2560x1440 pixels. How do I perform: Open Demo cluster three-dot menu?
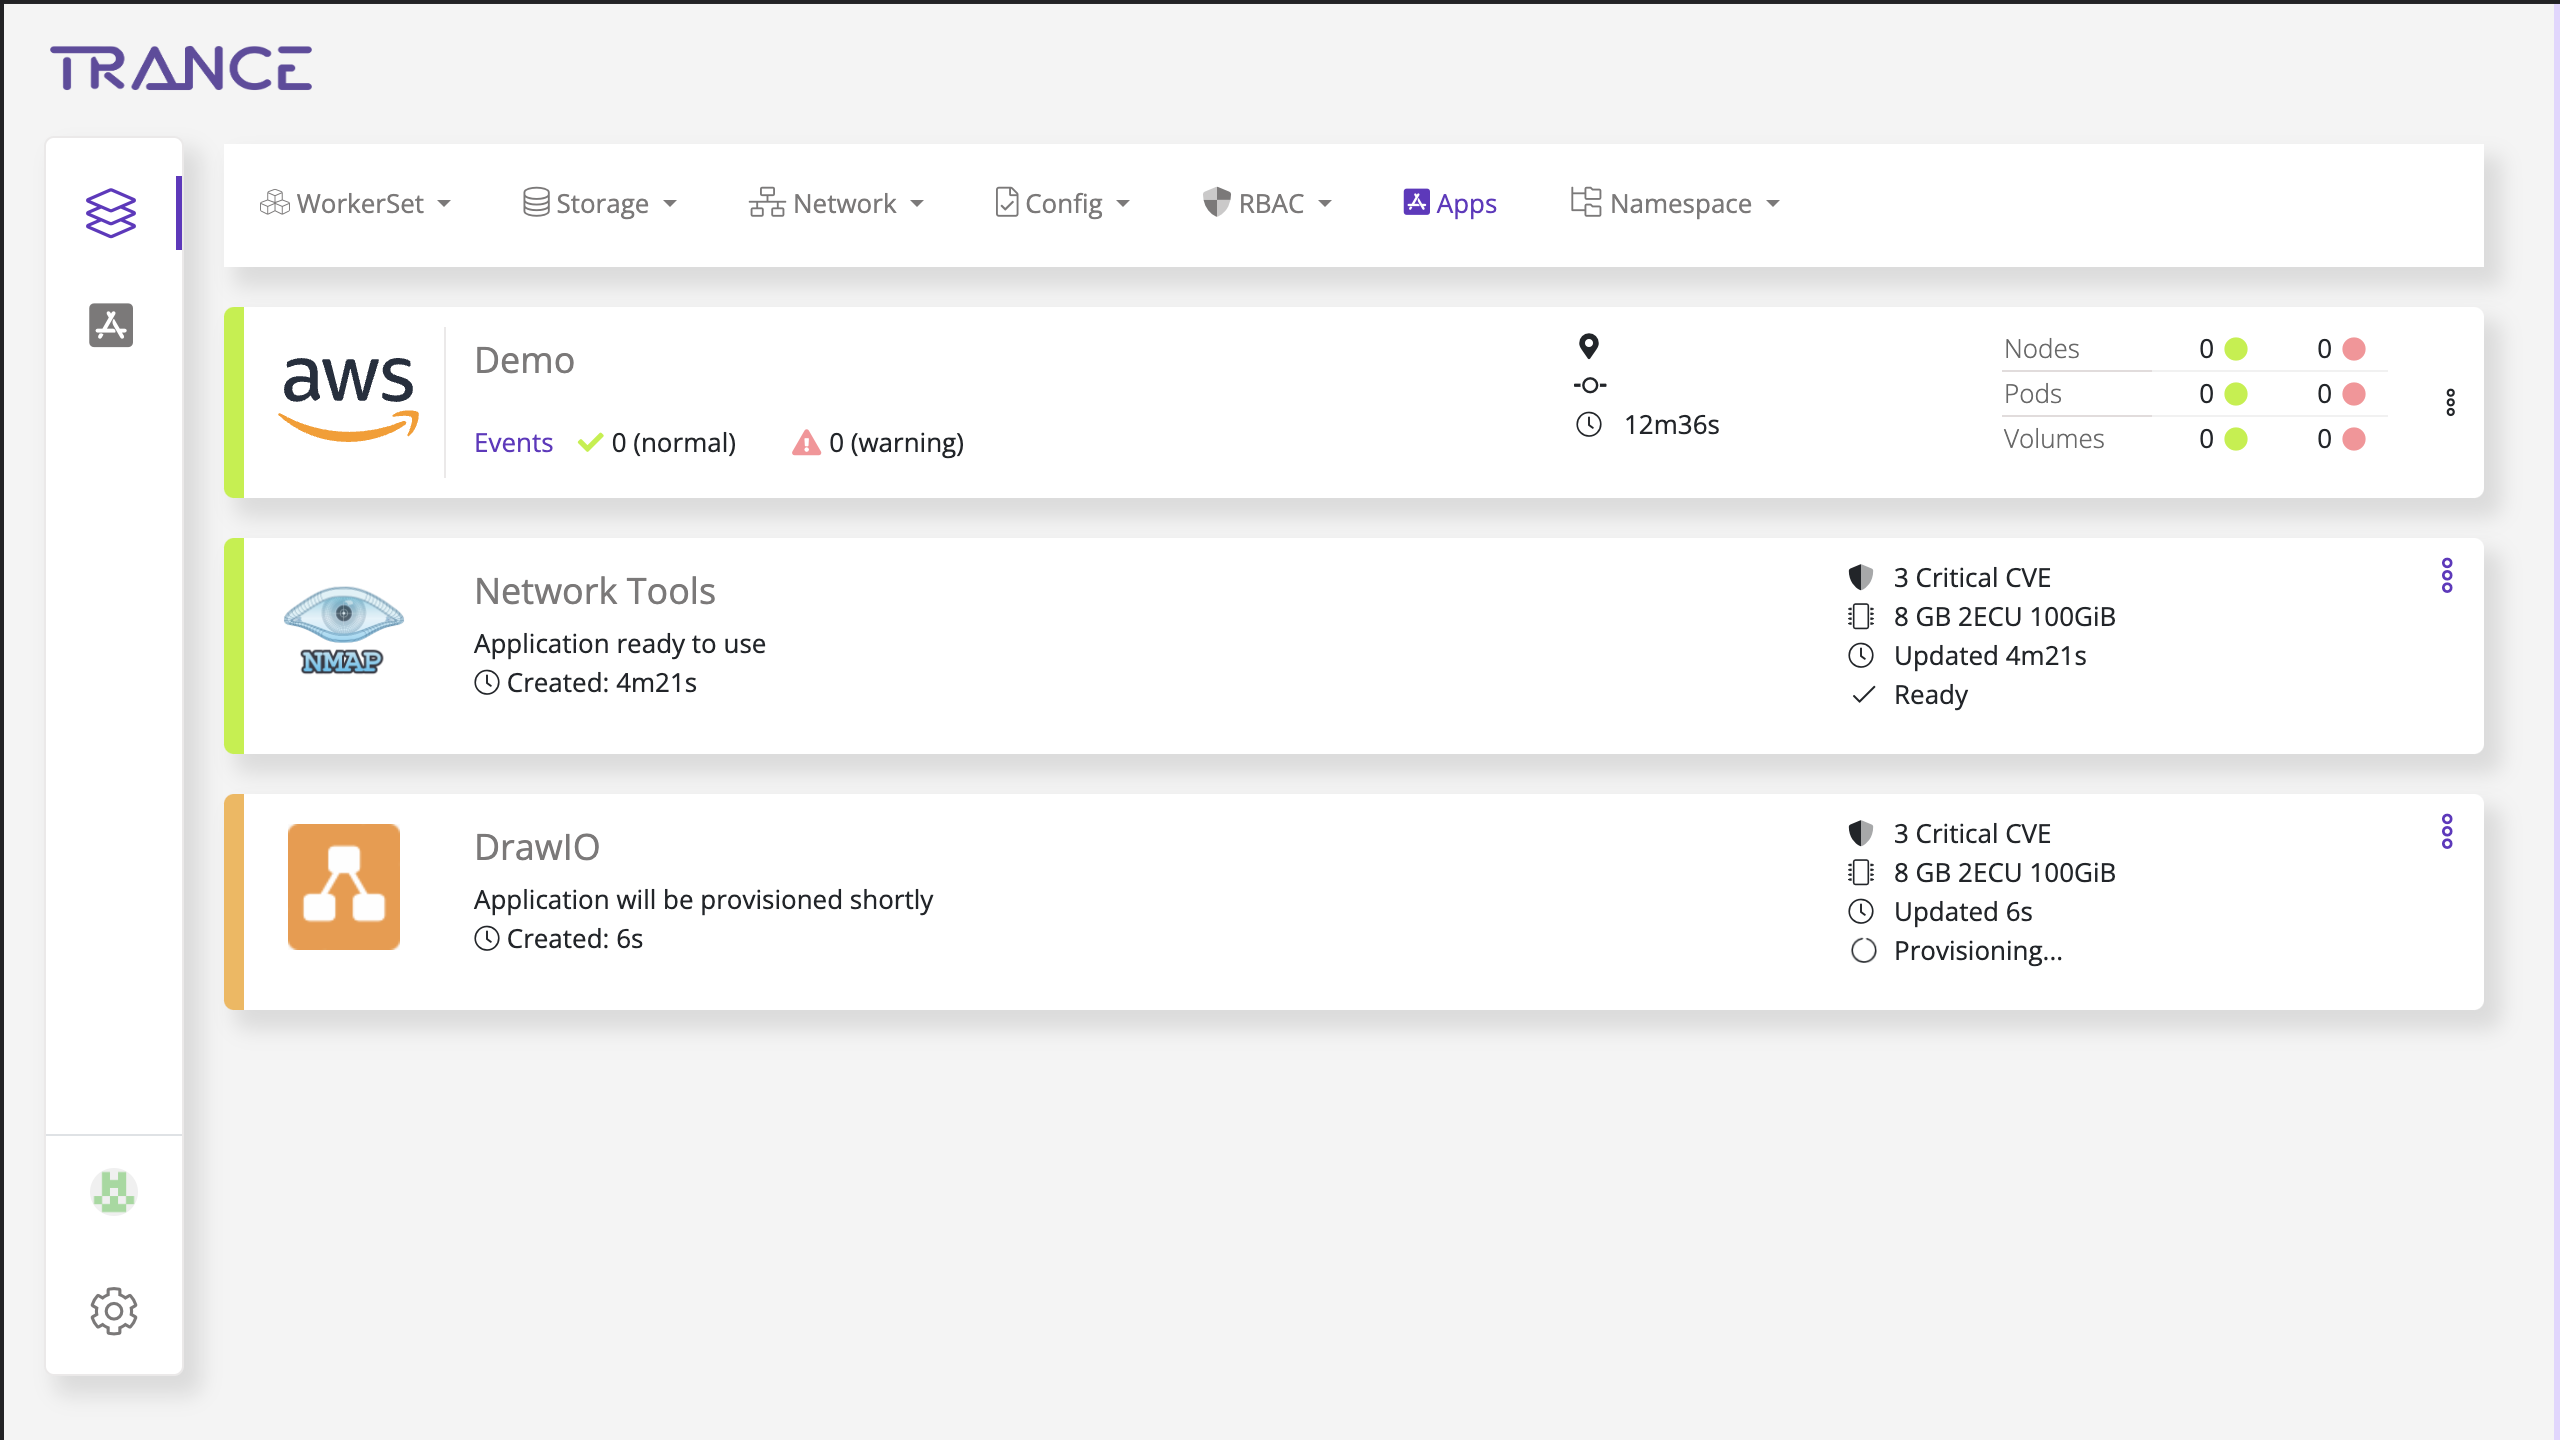click(2450, 402)
